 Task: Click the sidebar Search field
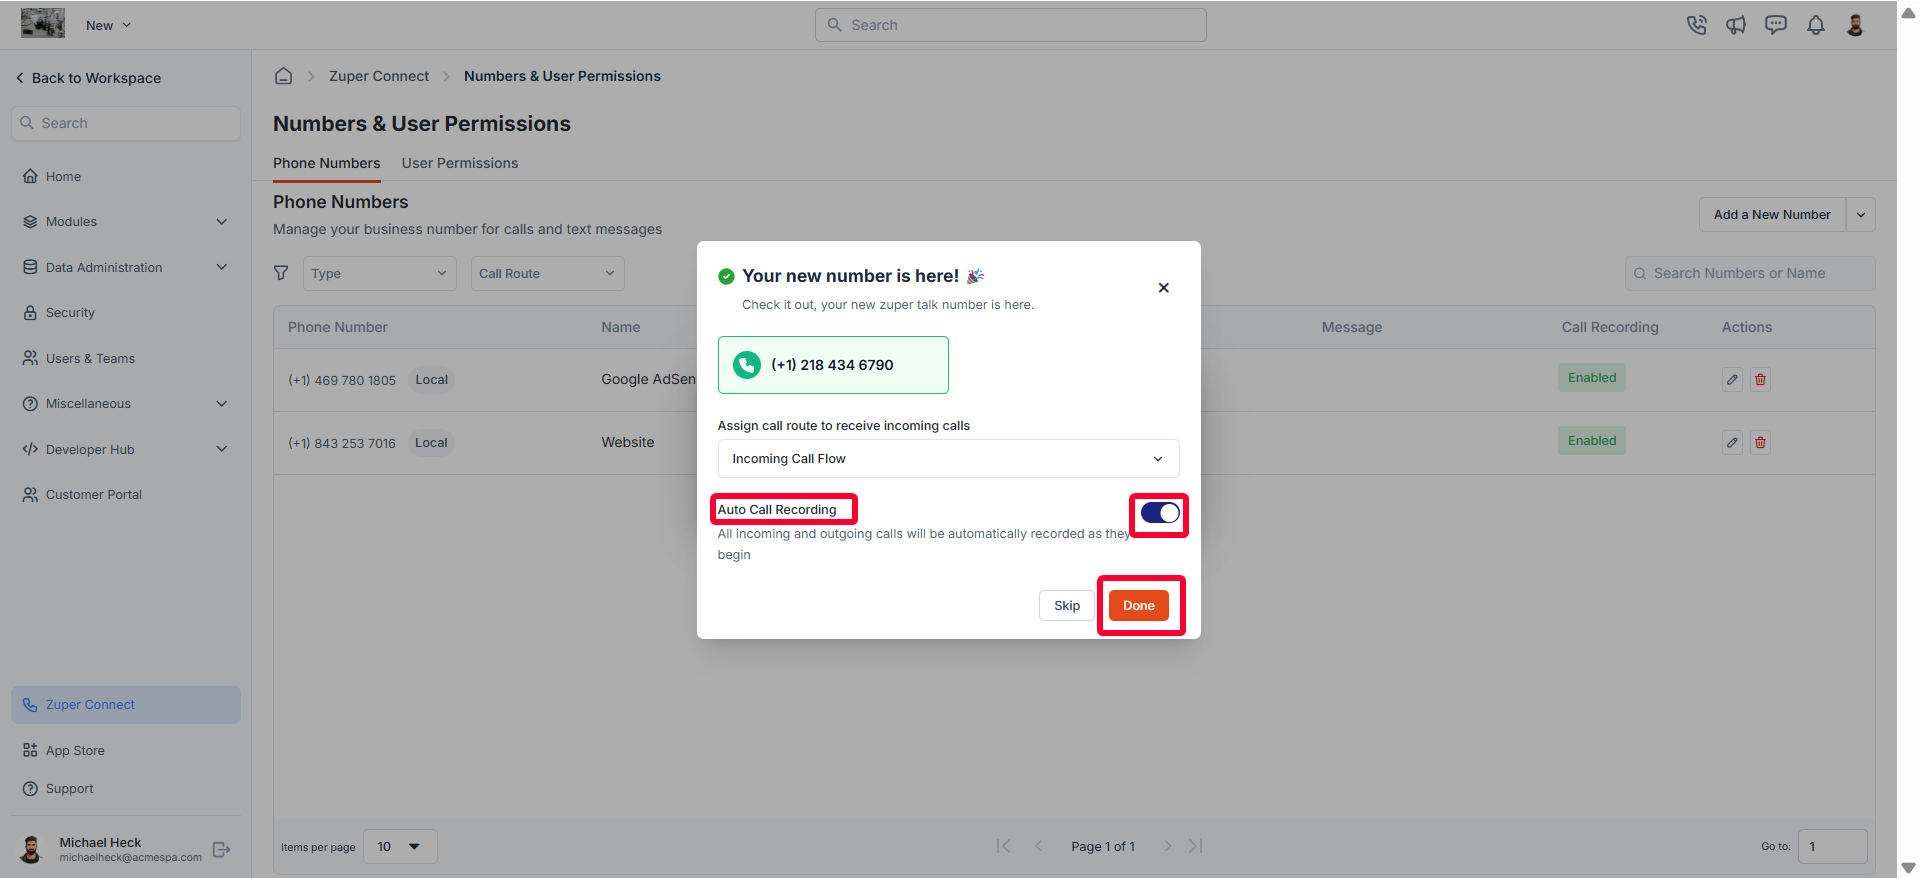126,123
